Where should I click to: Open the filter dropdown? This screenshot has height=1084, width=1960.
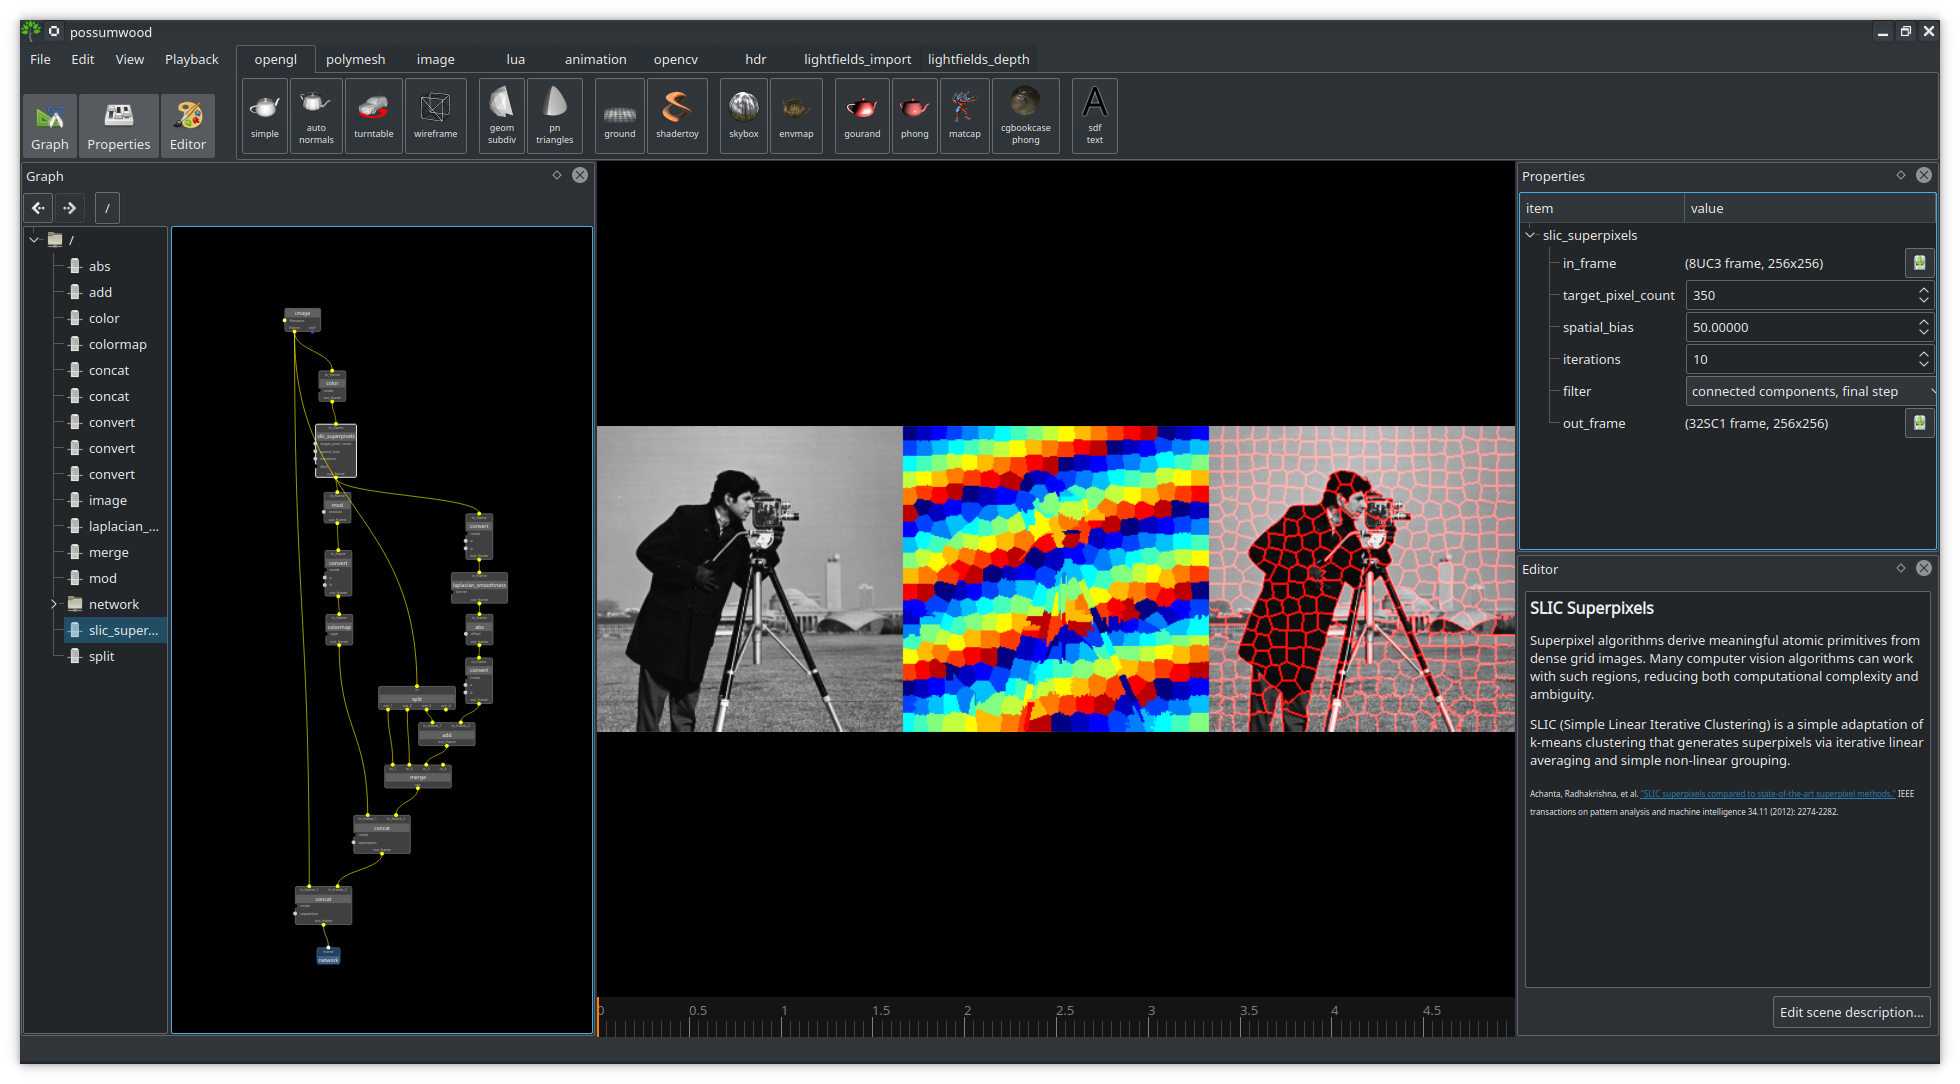click(1809, 391)
